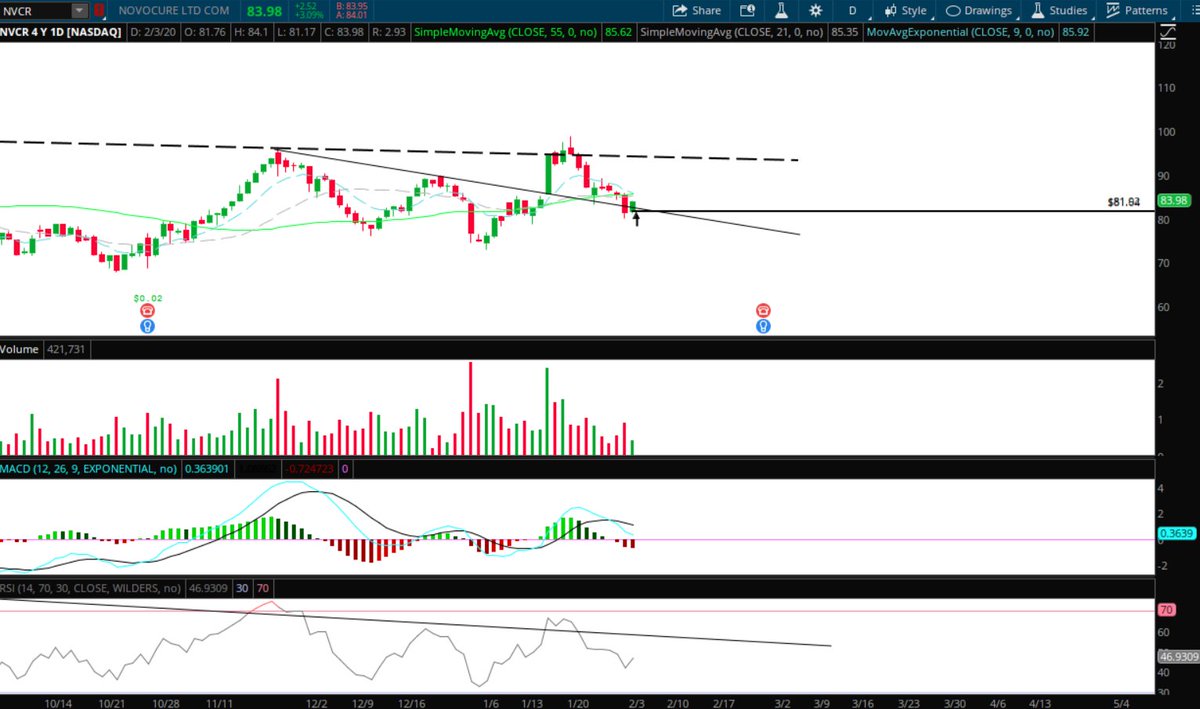Screen dimensions: 1200x709
Task: Click the NVCR symbol input field
Action: click(x=36, y=10)
